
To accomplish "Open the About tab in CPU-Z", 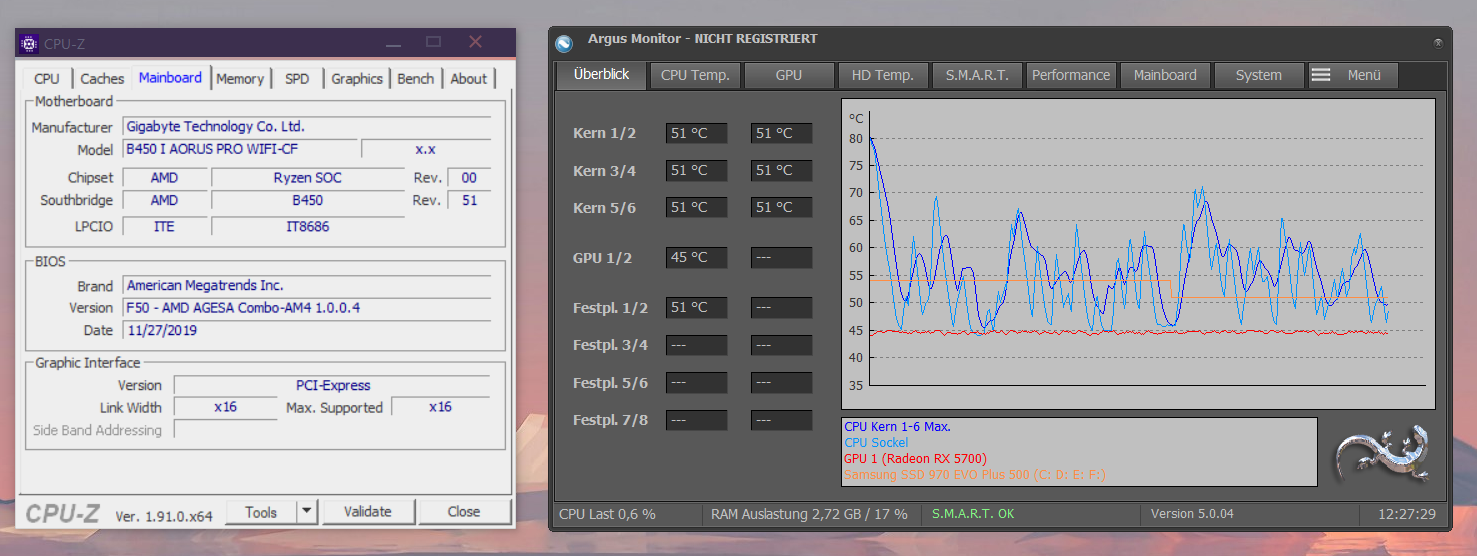I will (468, 79).
